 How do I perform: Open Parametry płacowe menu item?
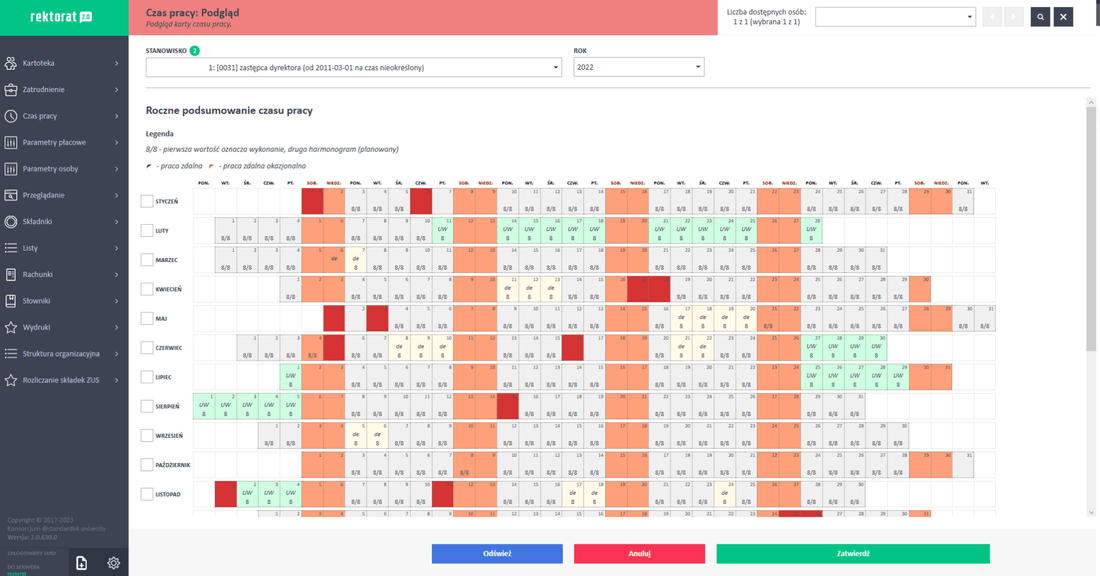pyautogui.click(x=64, y=142)
